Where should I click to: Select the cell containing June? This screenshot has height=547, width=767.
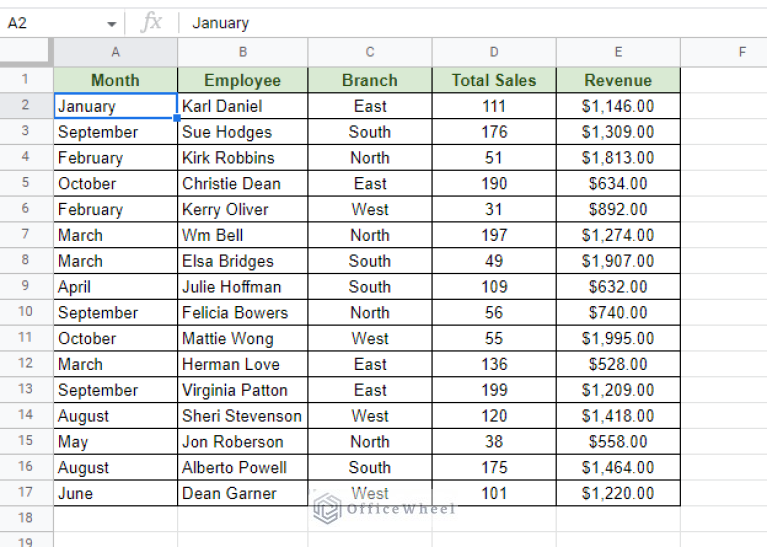pyautogui.click(x=115, y=493)
